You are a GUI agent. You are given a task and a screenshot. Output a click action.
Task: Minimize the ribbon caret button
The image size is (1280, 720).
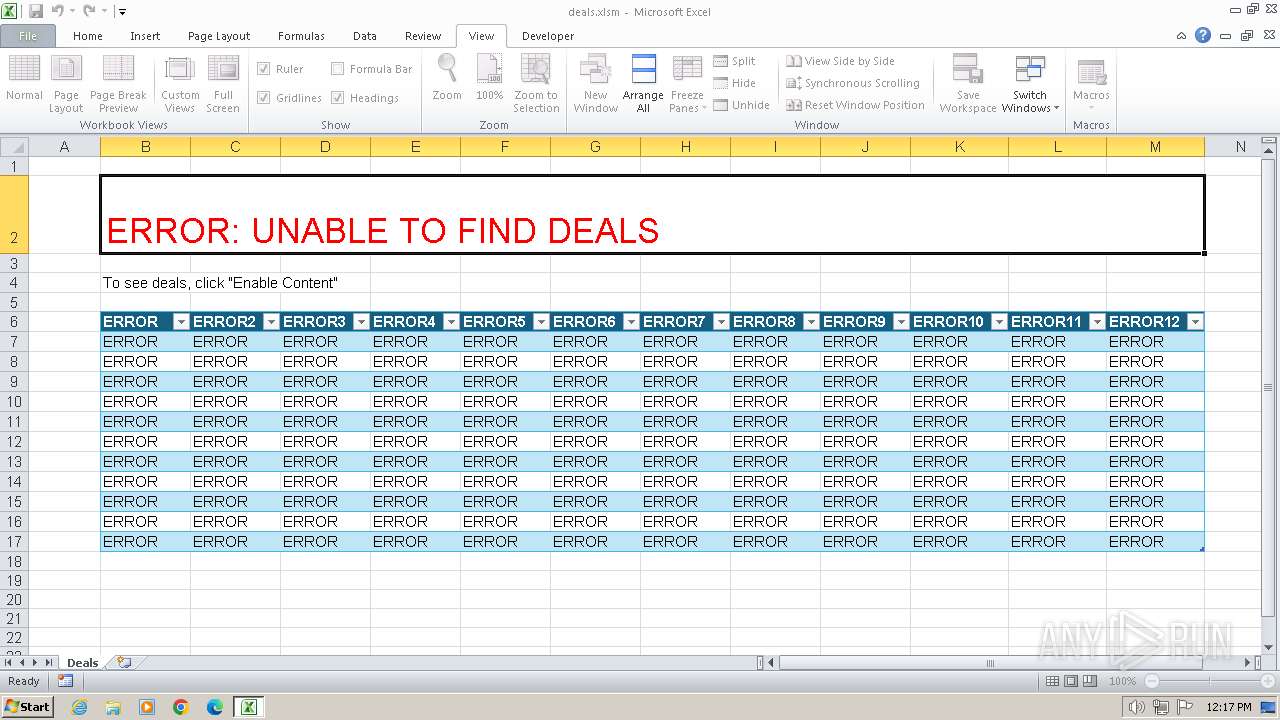click(x=1182, y=35)
